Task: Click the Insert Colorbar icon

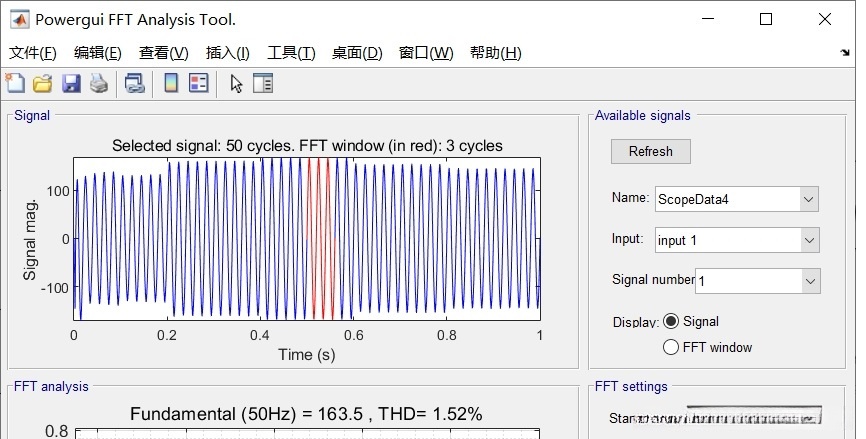Action: [171, 83]
